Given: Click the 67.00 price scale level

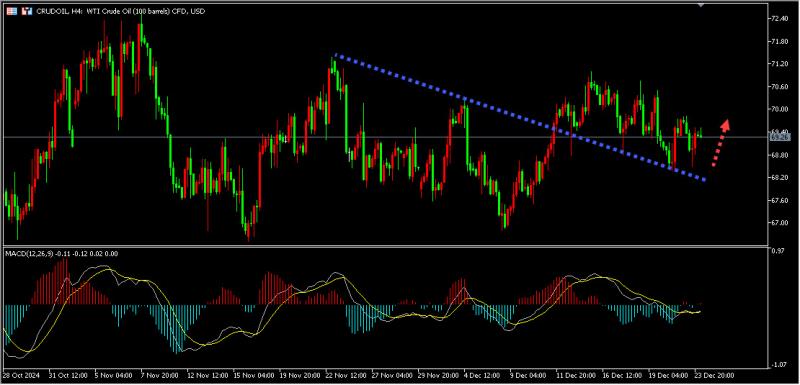Looking at the screenshot, I should pyautogui.click(x=781, y=223).
